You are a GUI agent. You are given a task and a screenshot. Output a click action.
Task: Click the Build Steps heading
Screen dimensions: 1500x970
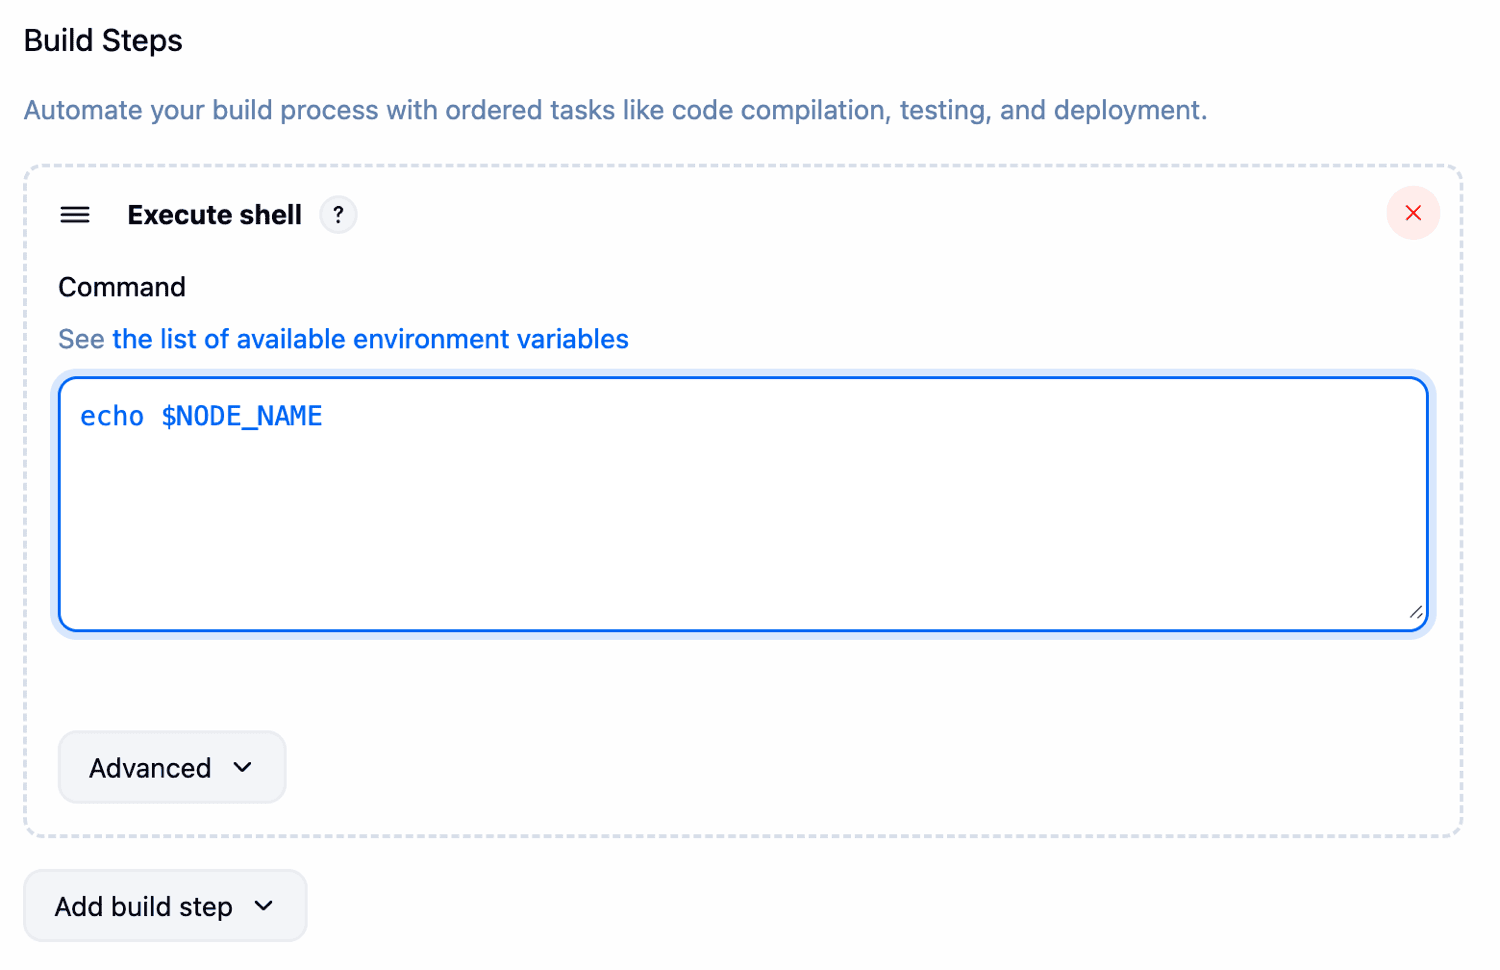103,40
